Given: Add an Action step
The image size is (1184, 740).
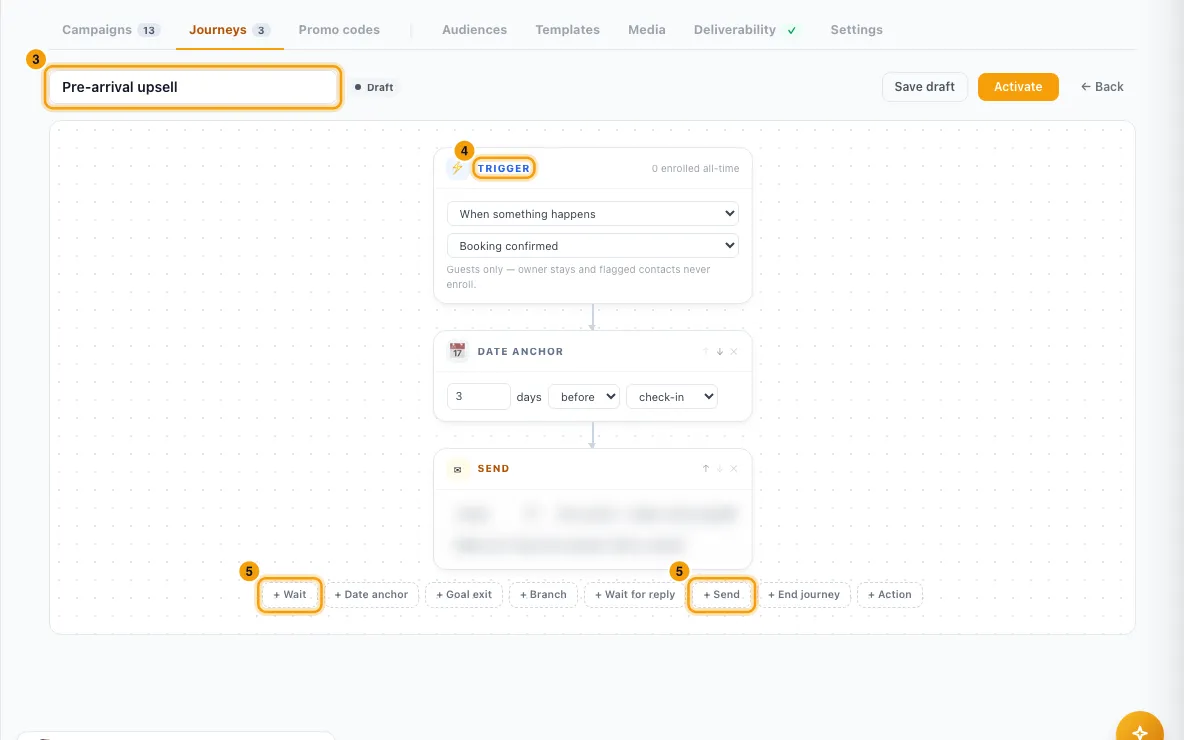Looking at the screenshot, I should pyautogui.click(x=890, y=594).
